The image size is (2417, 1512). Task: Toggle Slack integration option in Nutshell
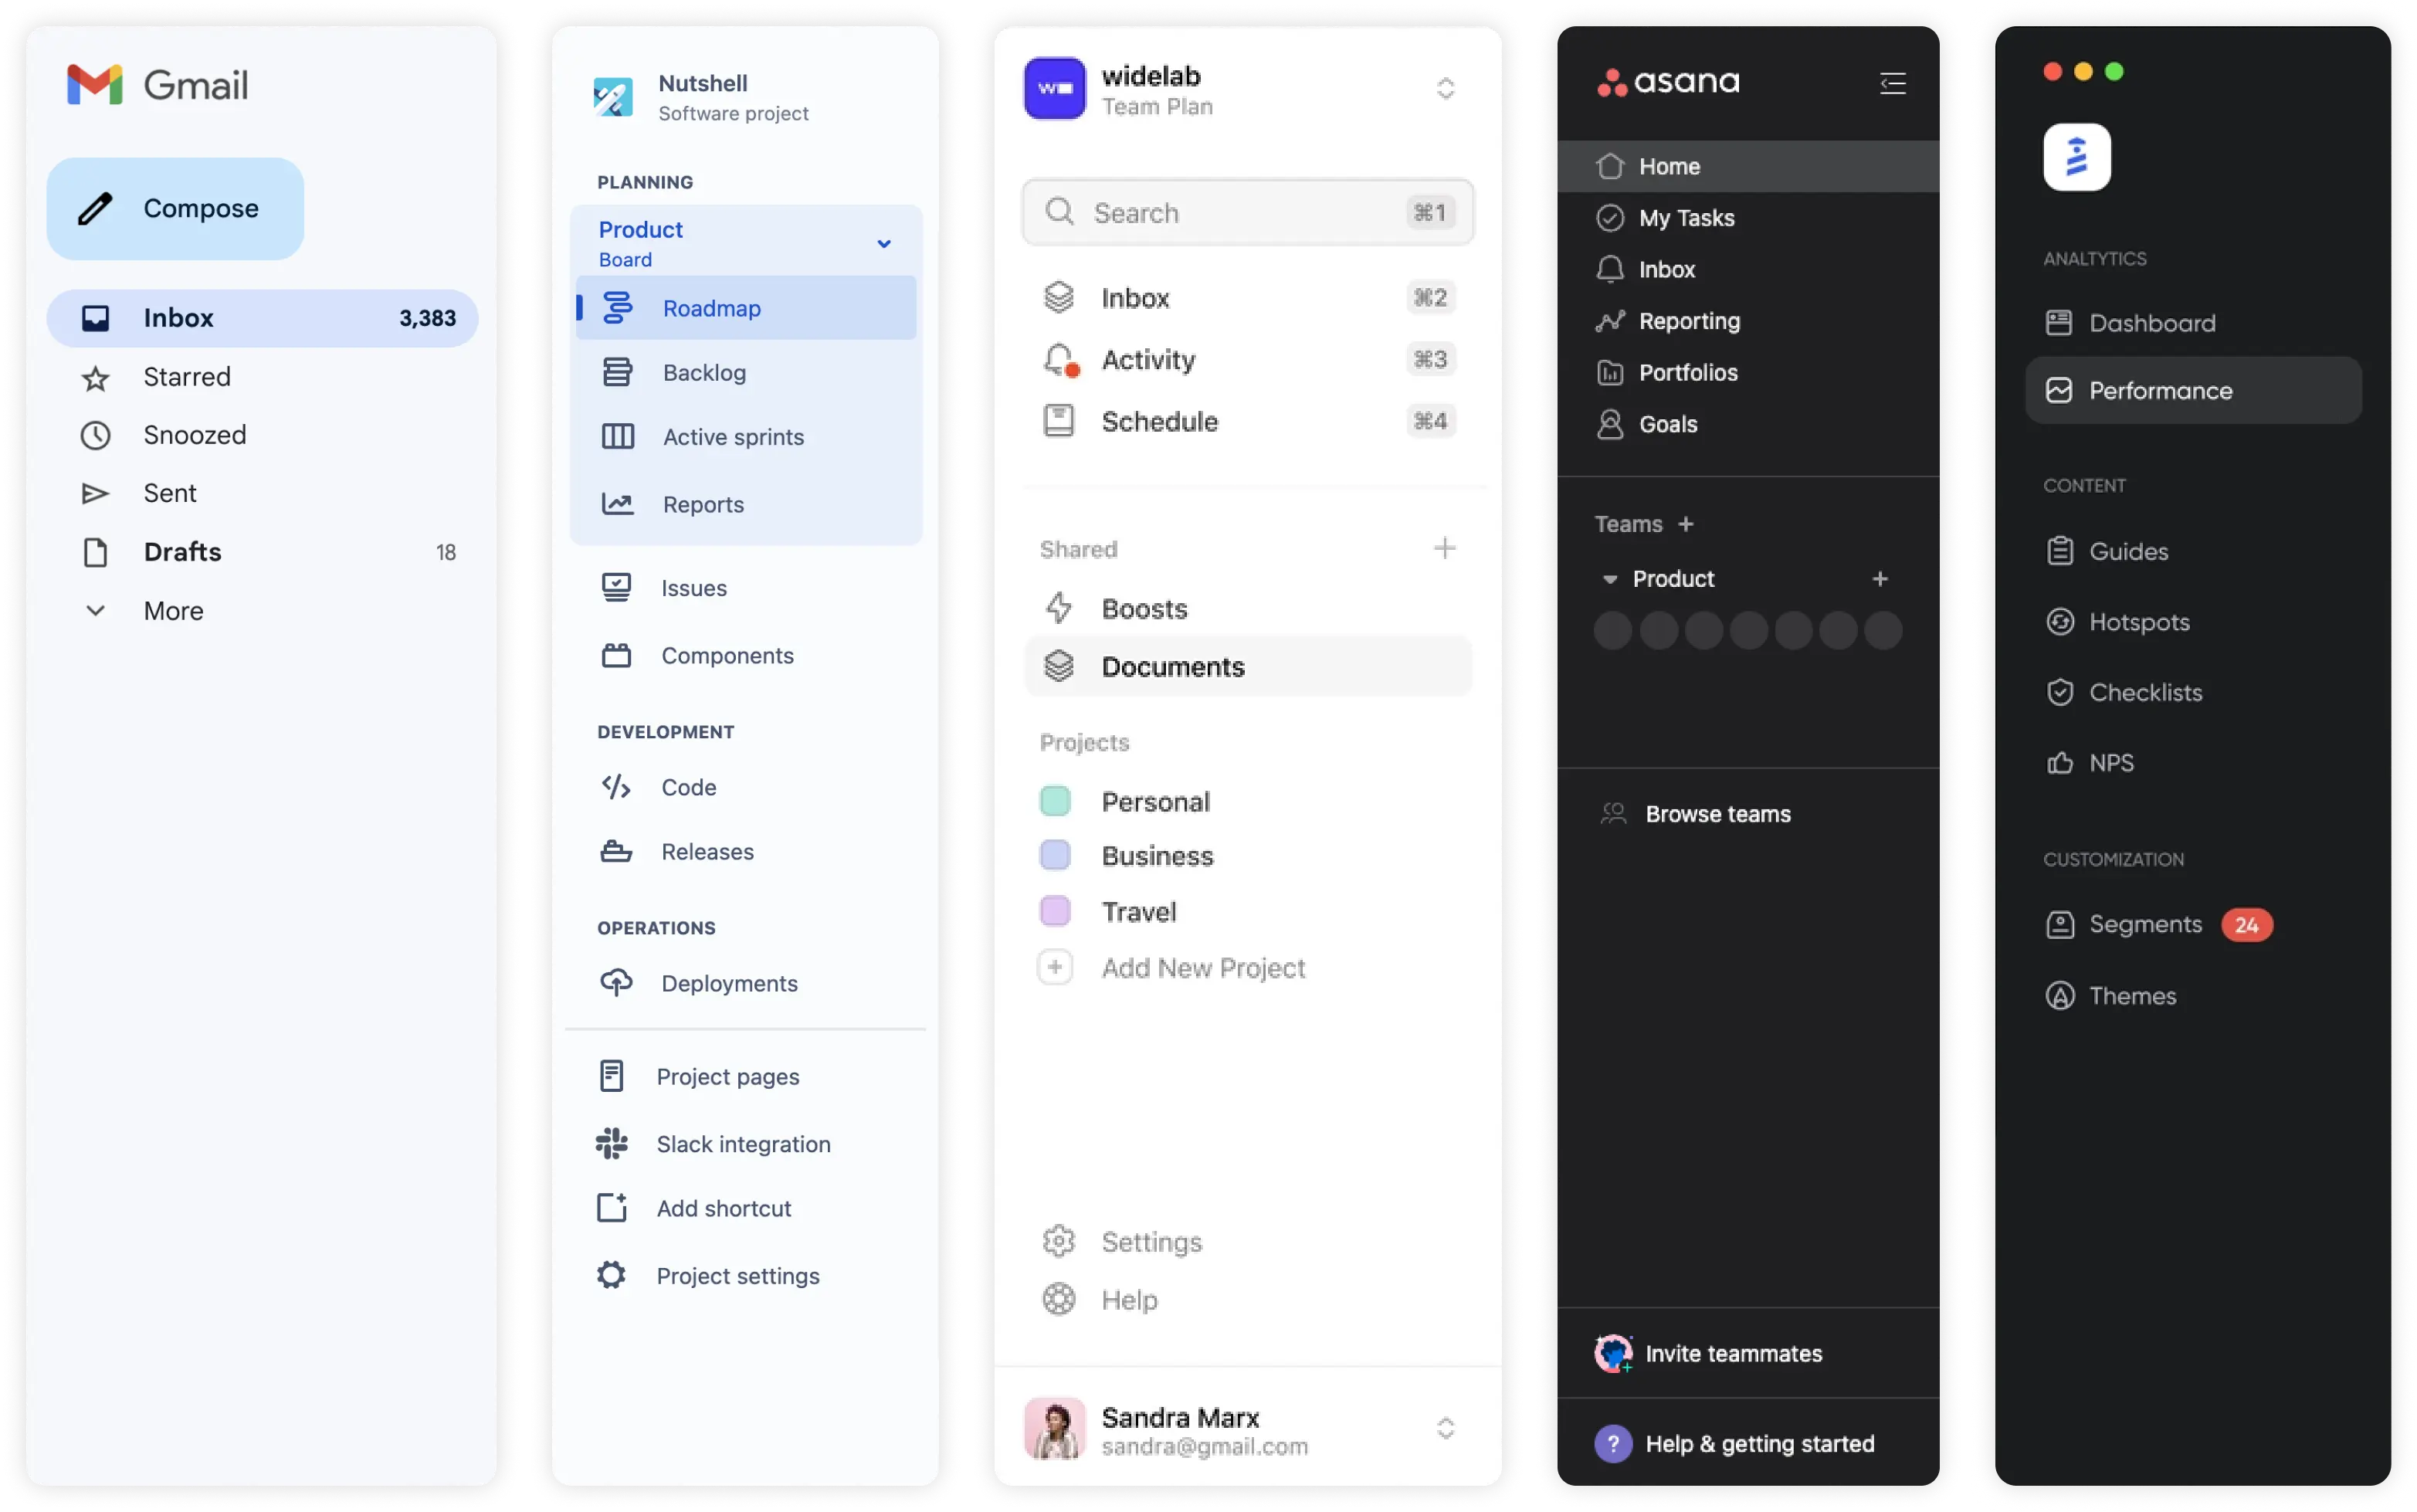[742, 1143]
